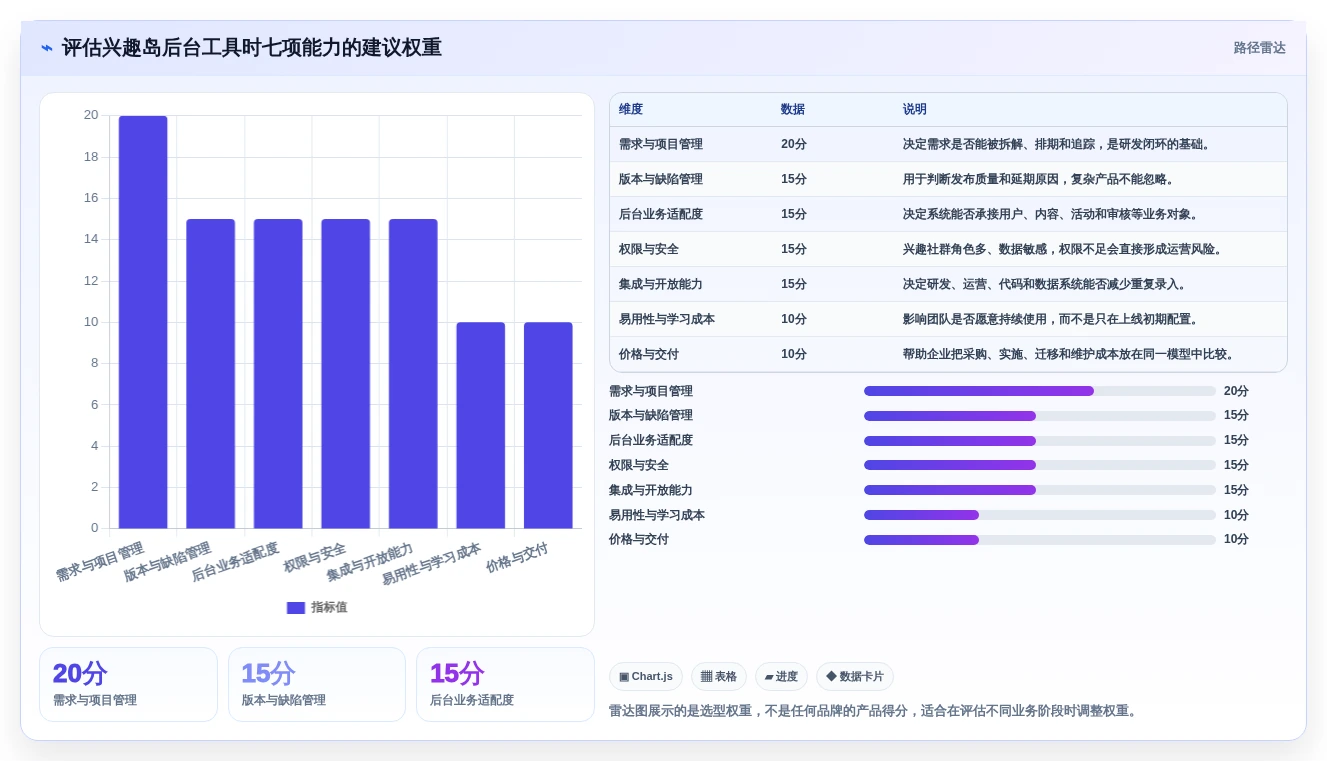The width and height of the screenshot is (1327, 761).
Task: Click the 价格与交付 bar in chart
Action: tap(548, 425)
